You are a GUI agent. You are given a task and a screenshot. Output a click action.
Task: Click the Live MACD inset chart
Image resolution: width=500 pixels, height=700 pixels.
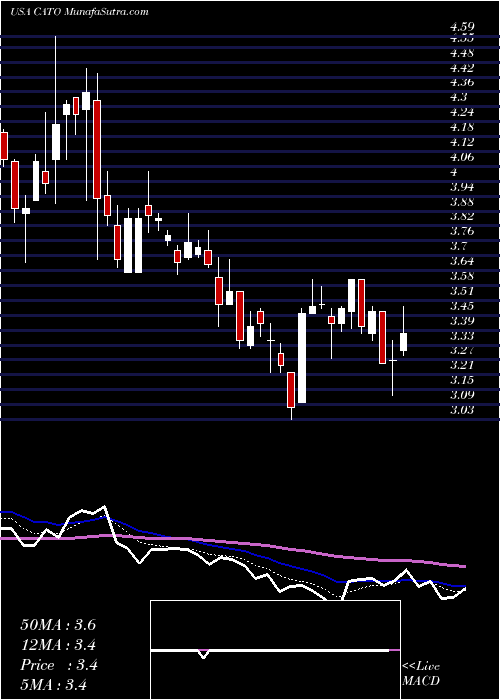tap(275, 650)
